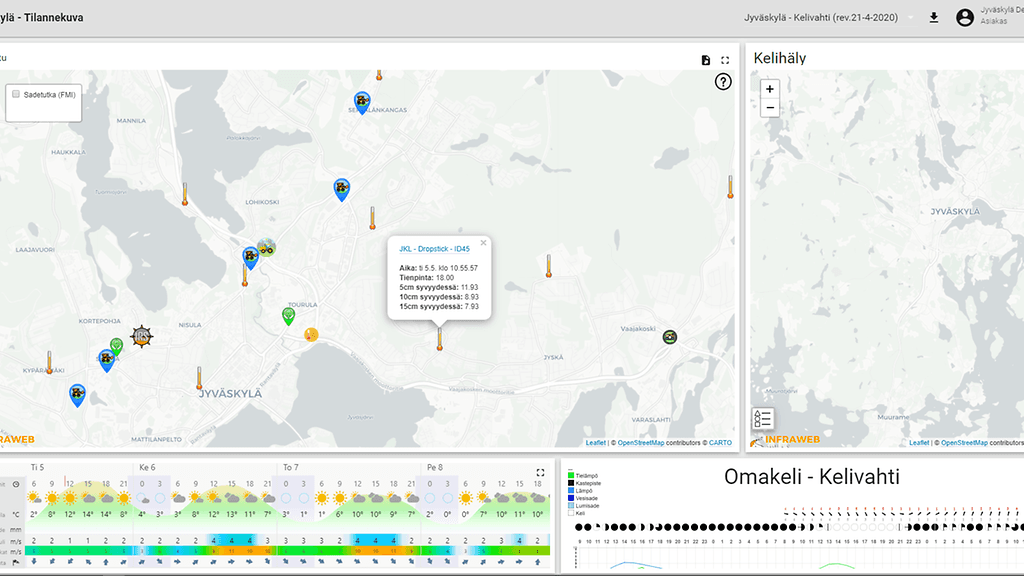Open the Kelihäly map legend list icon
This screenshot has width=1024, height=576.
[x=762, y=419]
